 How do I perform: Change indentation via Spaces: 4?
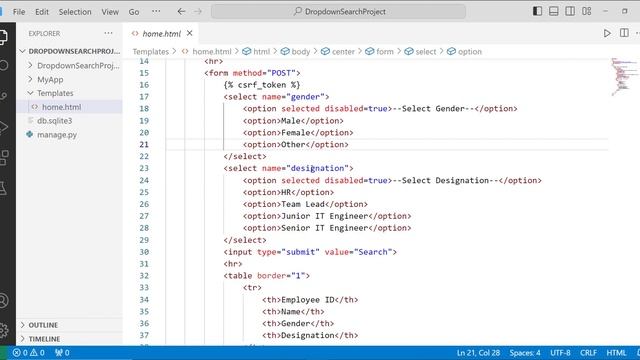(525, 353)
